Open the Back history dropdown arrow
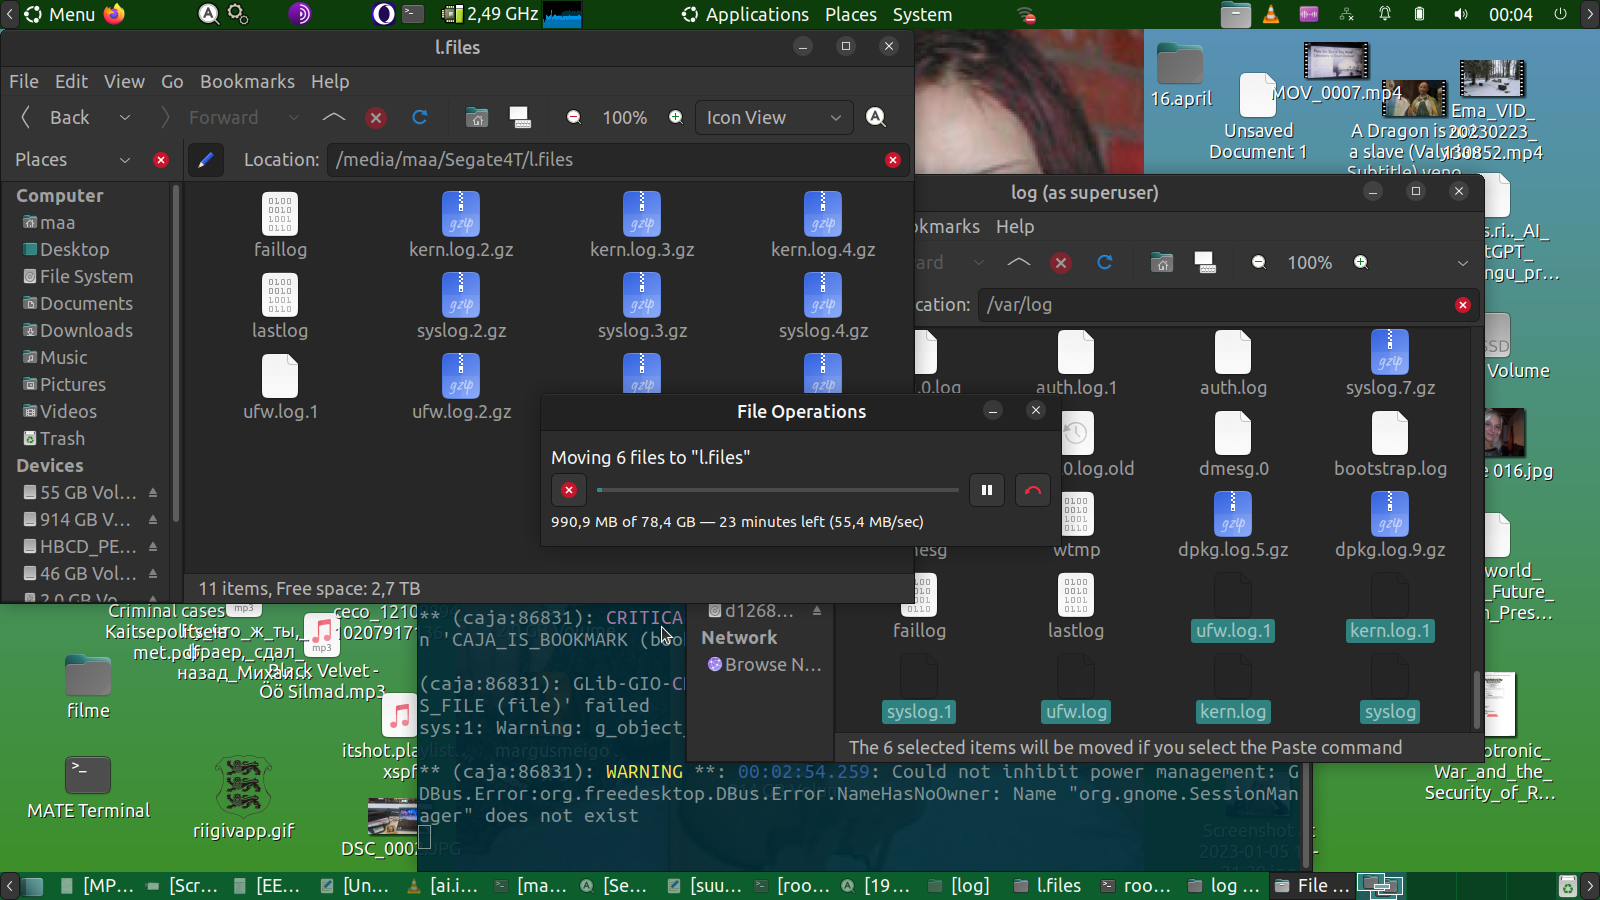This screenshot has width=1600, height=900. tap(125, 118)
